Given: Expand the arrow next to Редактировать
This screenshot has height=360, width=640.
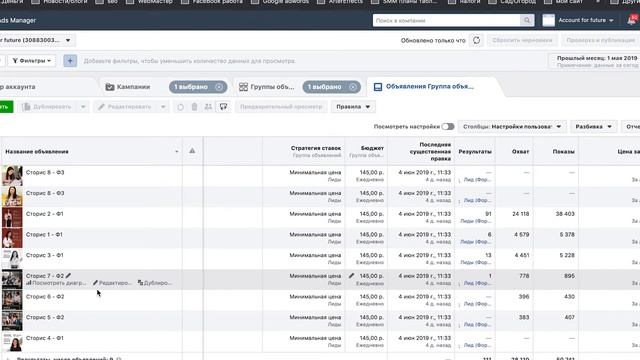Looking at the screenshot, I should point(163,107).
